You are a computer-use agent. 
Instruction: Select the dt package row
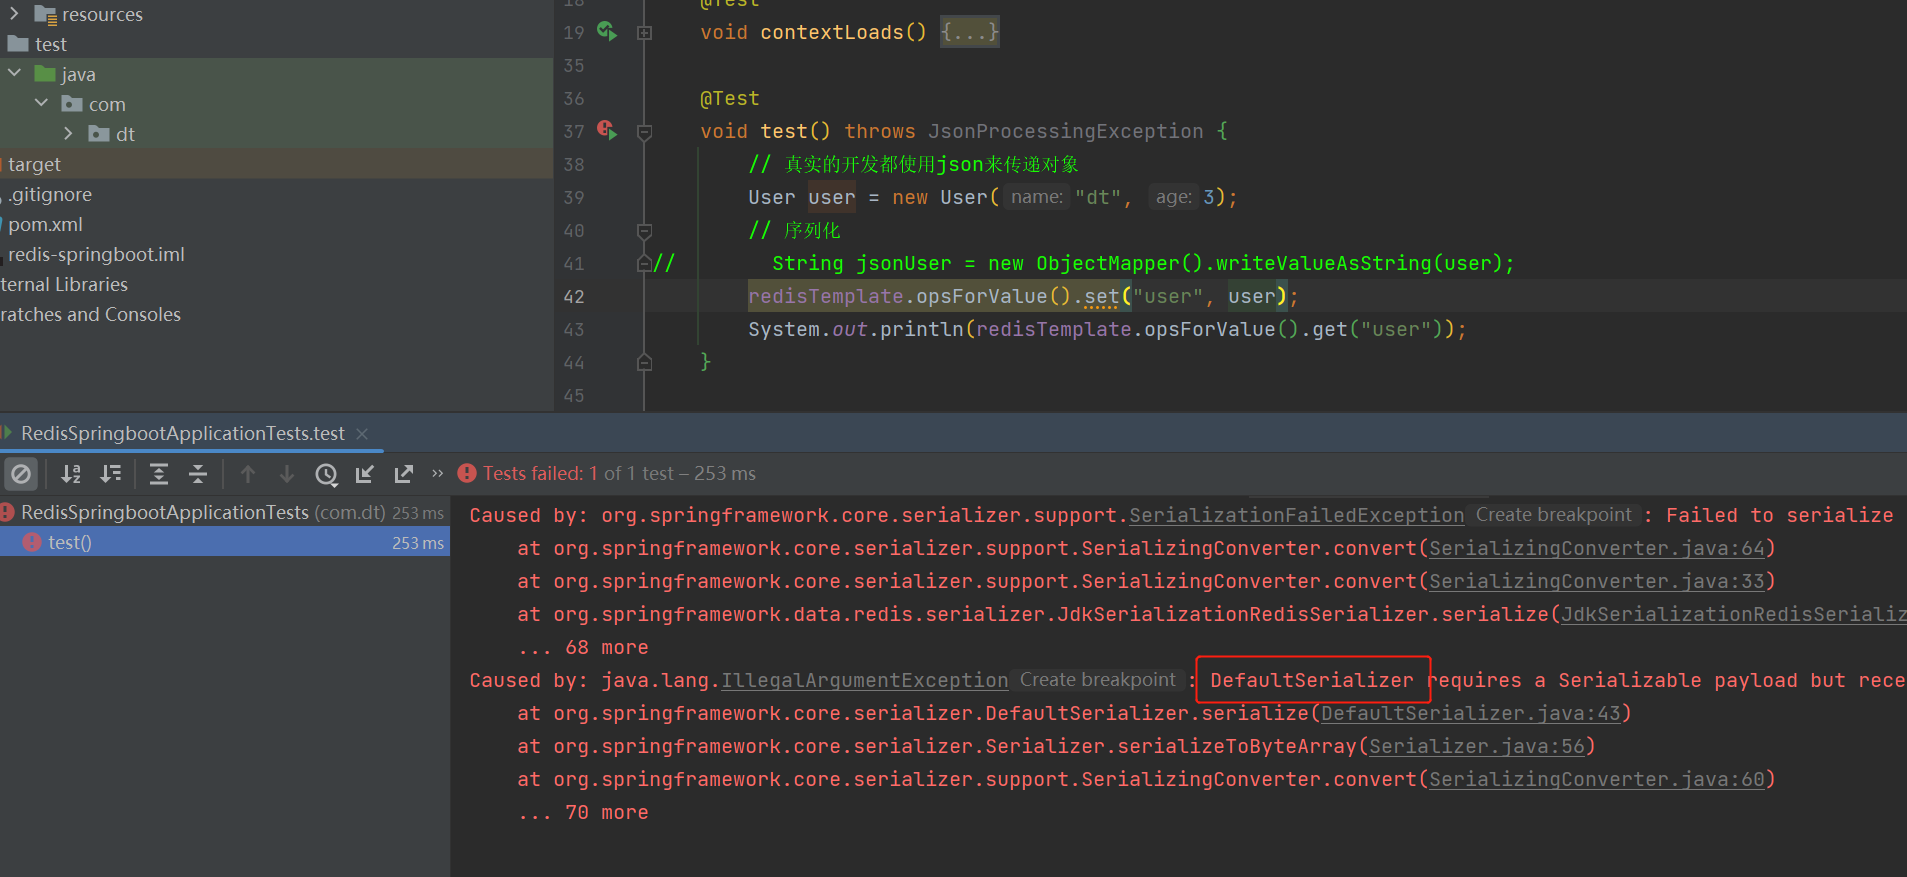[x=276, y=134]
